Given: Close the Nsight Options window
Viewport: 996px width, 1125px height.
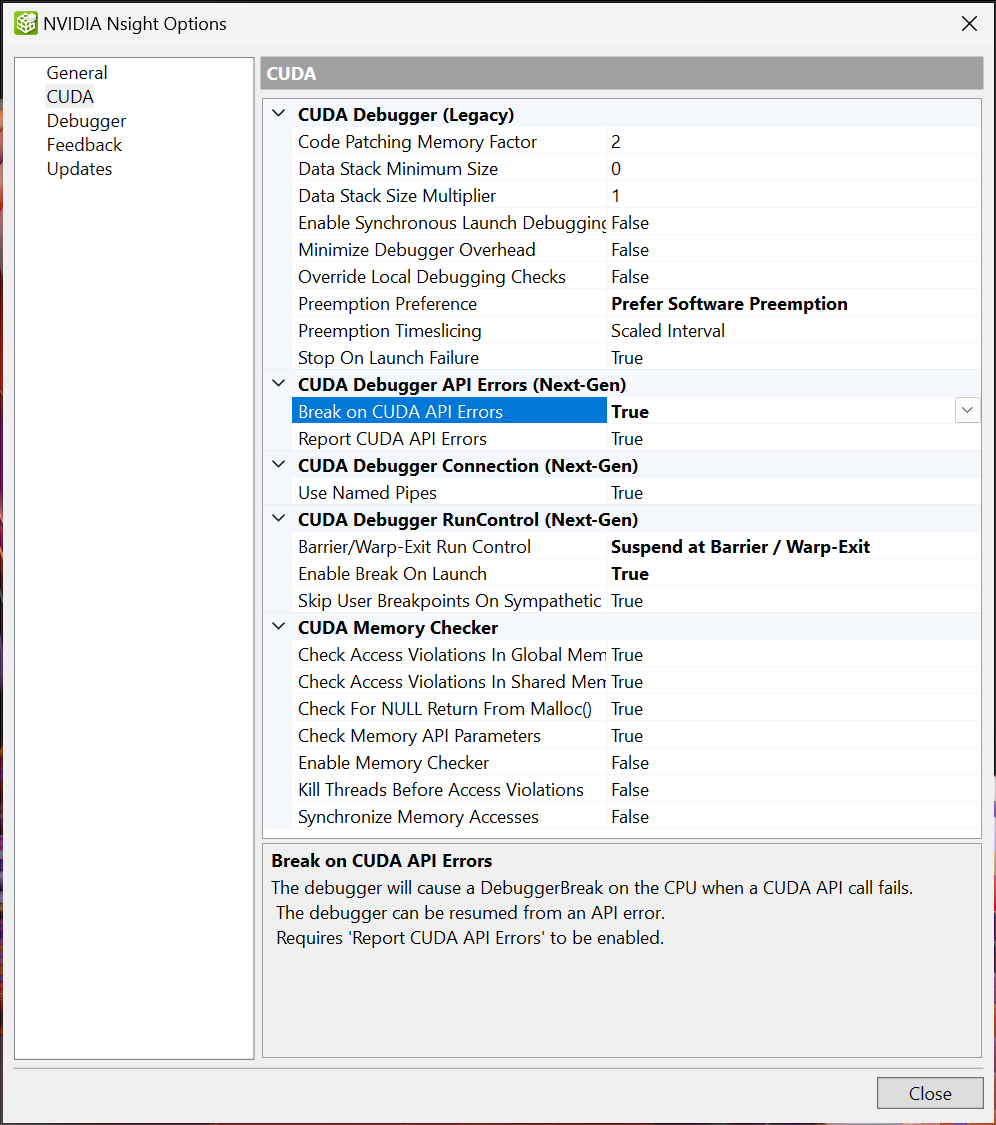Looking at the screenshot, I should 968,24.
